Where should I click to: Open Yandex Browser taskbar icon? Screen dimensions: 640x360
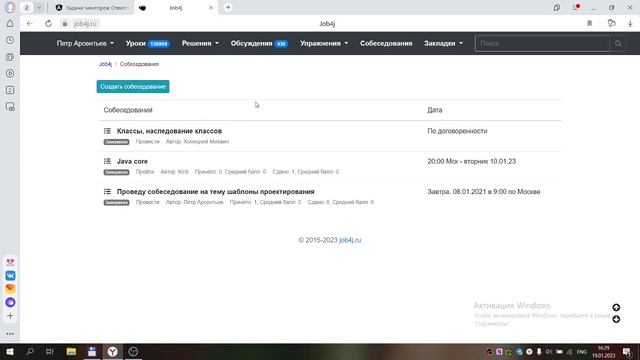point(113,351)
